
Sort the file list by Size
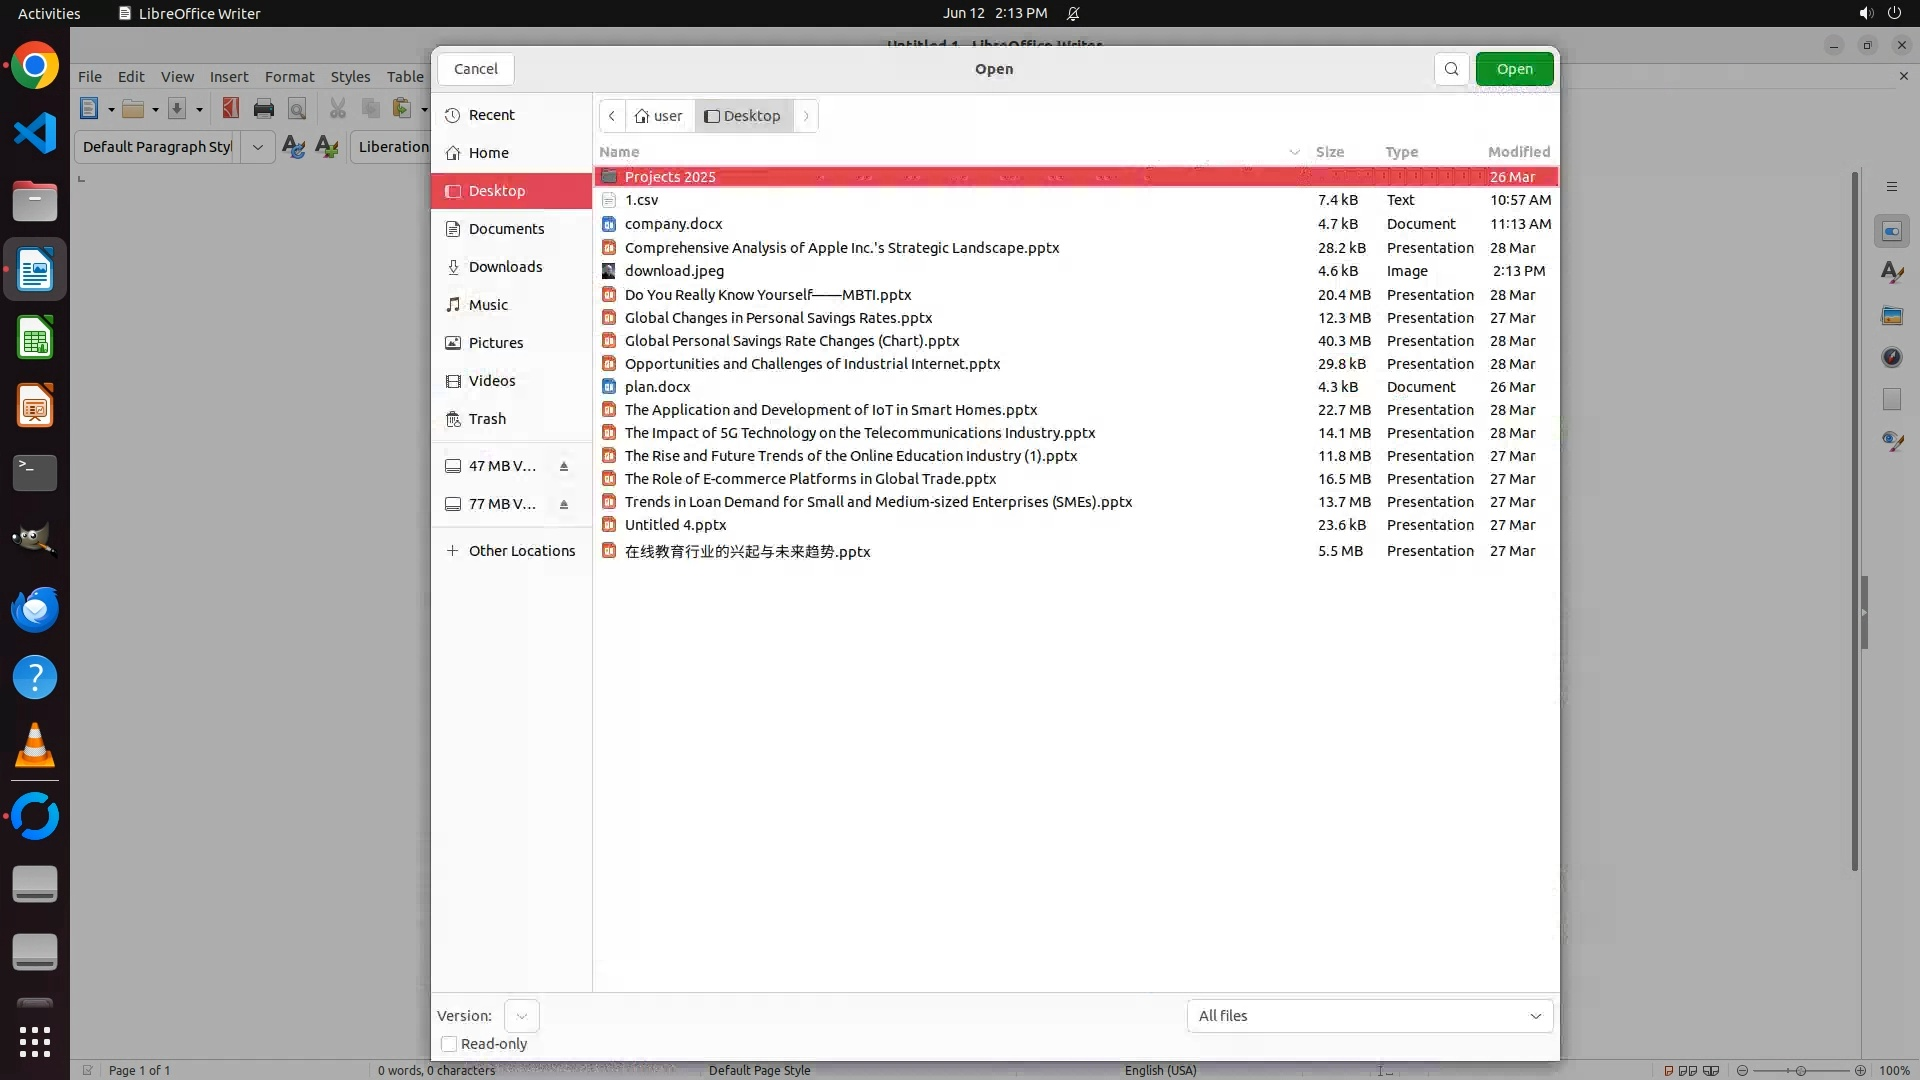(x=1329, y=152)
